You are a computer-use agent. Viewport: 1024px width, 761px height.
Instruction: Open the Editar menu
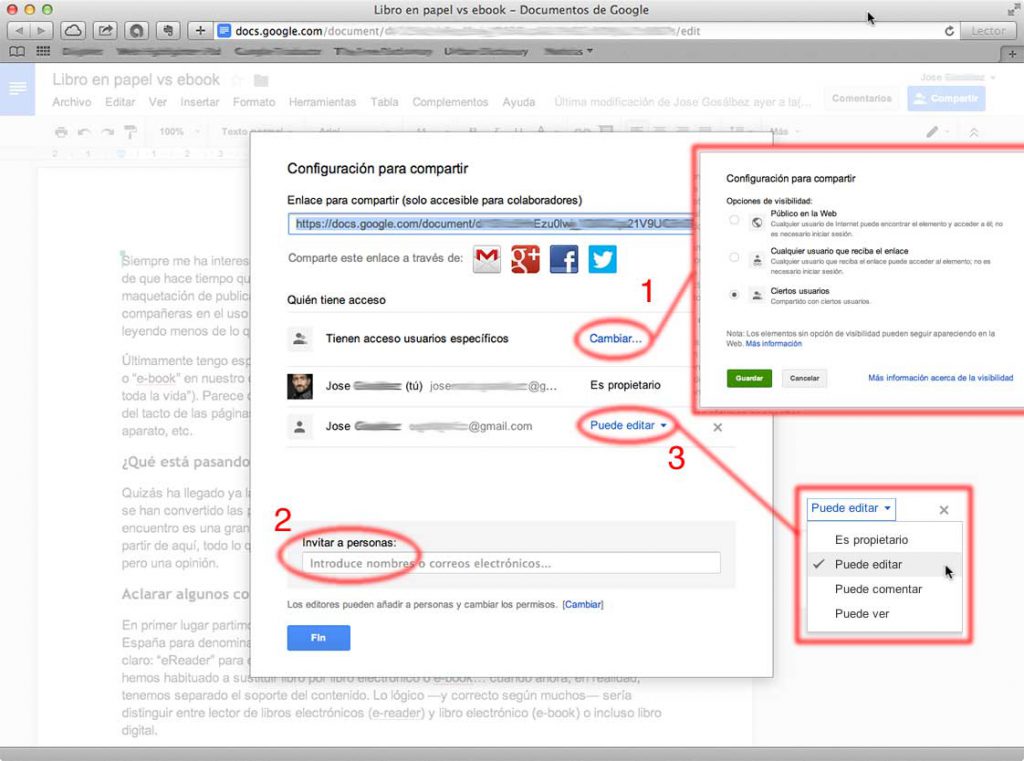(x=120, y=102)
